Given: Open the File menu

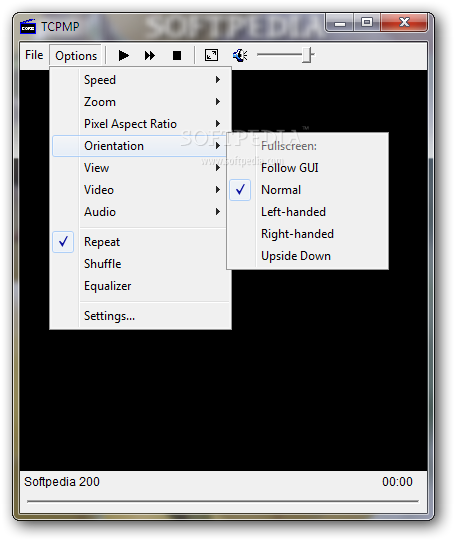Looking at the screenshot, I should 34,55.
